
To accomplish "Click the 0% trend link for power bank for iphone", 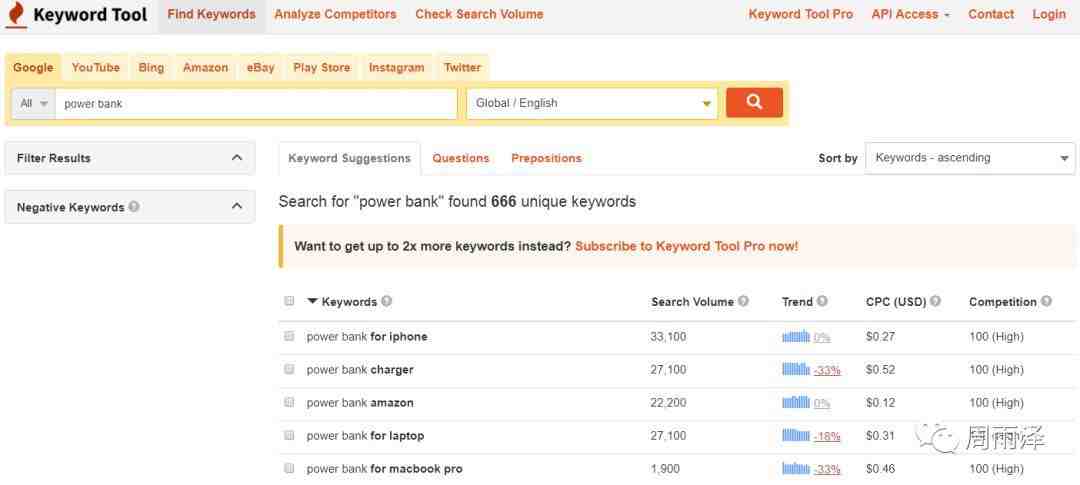I will pos(822,337).
